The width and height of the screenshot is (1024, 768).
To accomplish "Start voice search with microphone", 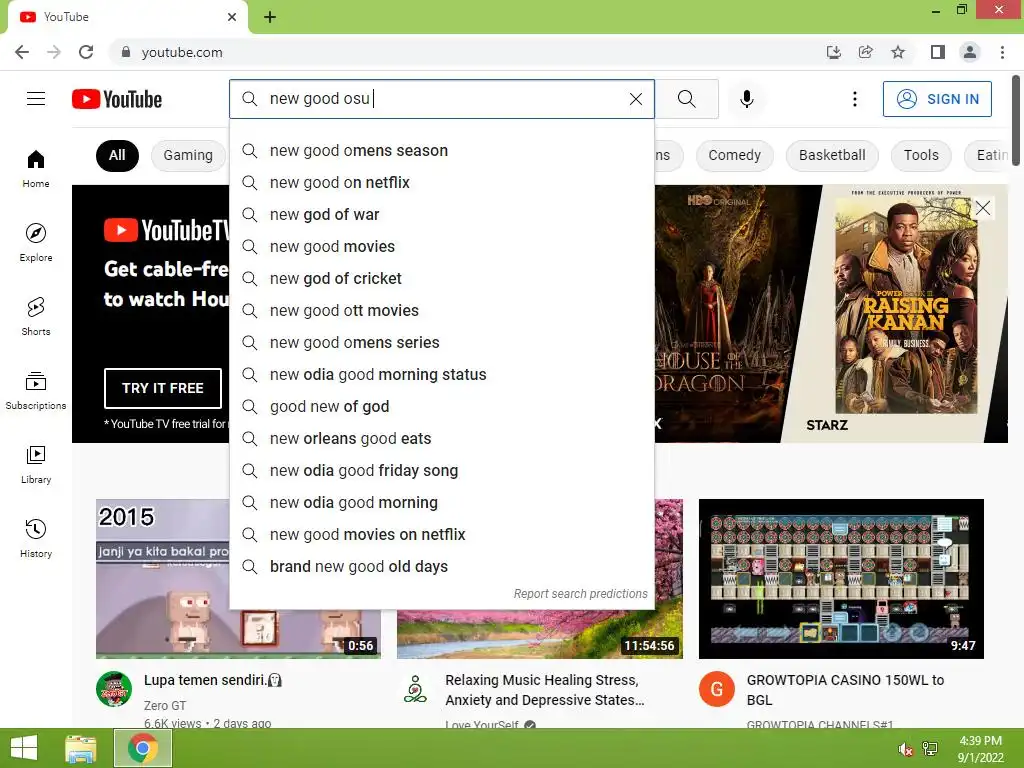I will click(x=746, y=99).
